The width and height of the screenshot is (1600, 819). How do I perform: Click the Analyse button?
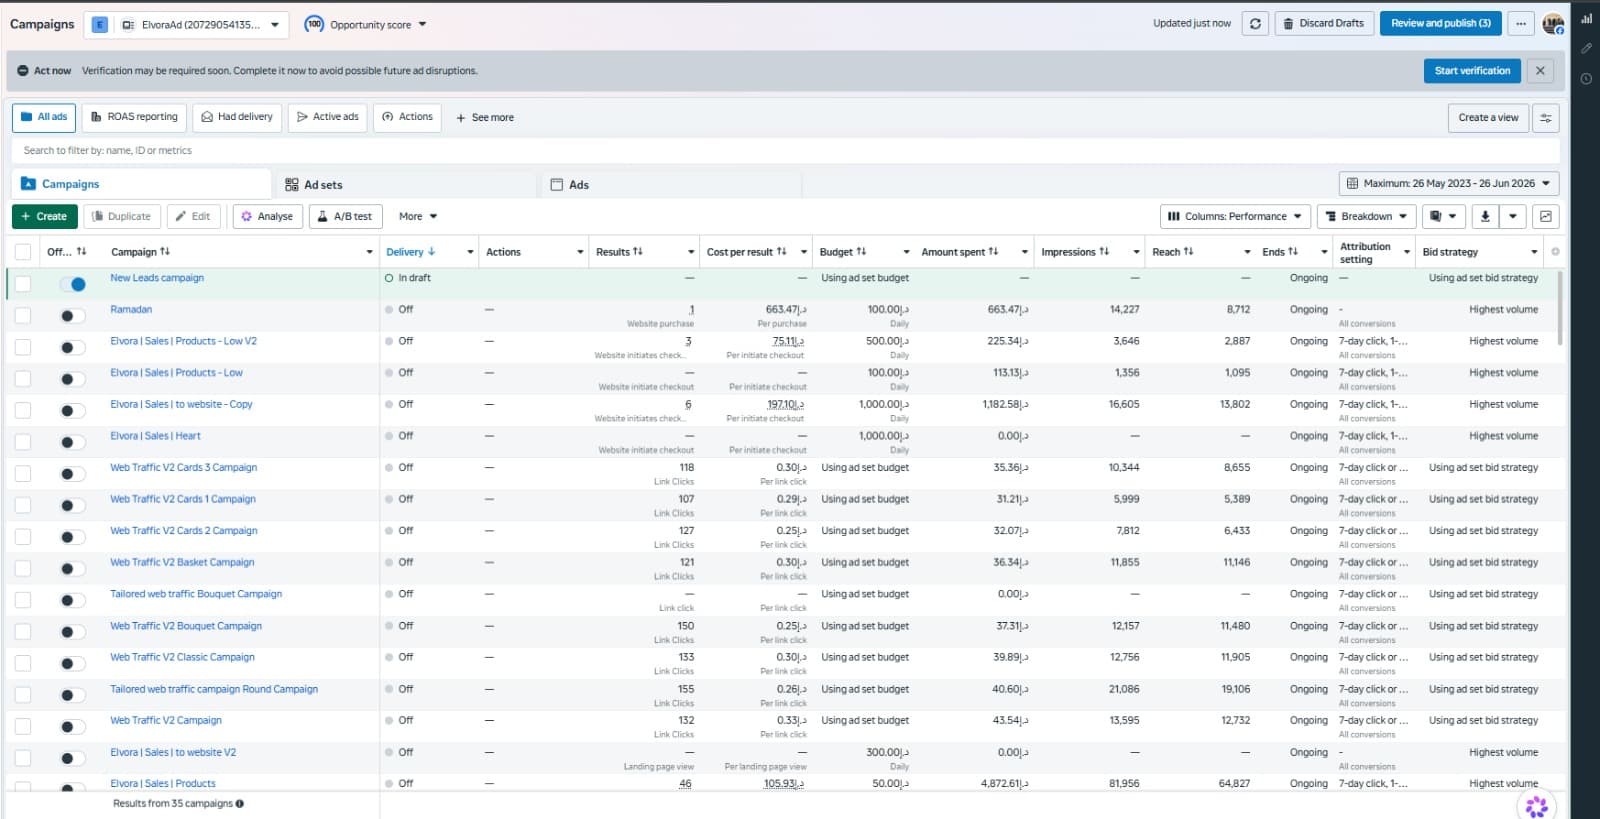click(x=267, y=216)
